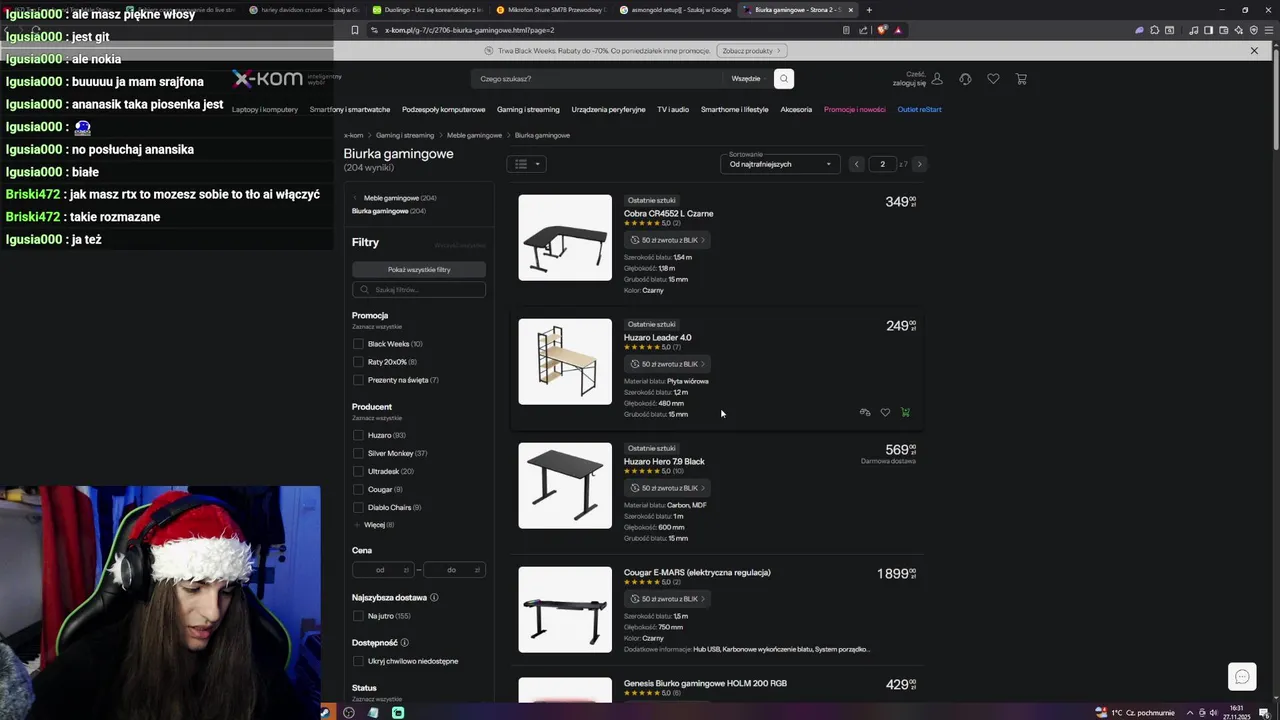The image size is (1280, 720).
Task: Add Huzaro Leader 4.0 to wishlist heart
Action: (885, 412)
